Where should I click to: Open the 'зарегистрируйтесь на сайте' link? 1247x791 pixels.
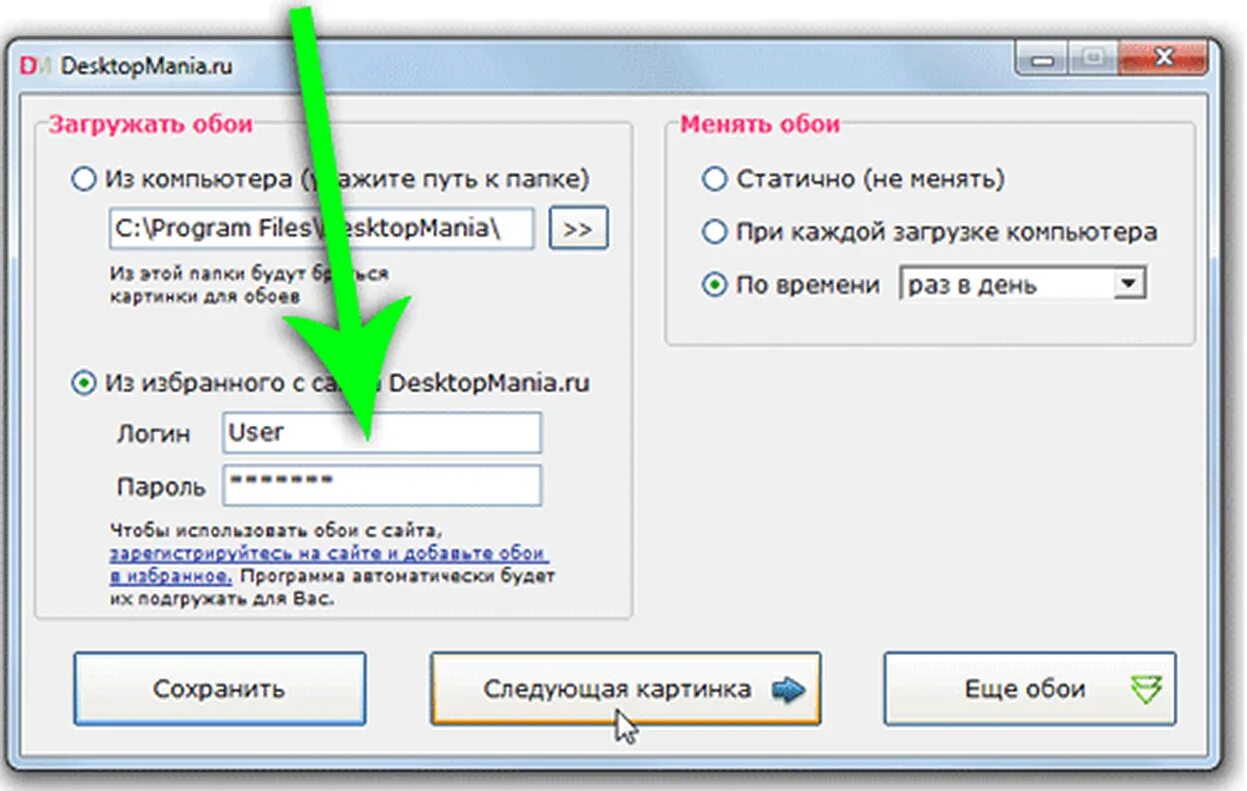tap(328, 564)
